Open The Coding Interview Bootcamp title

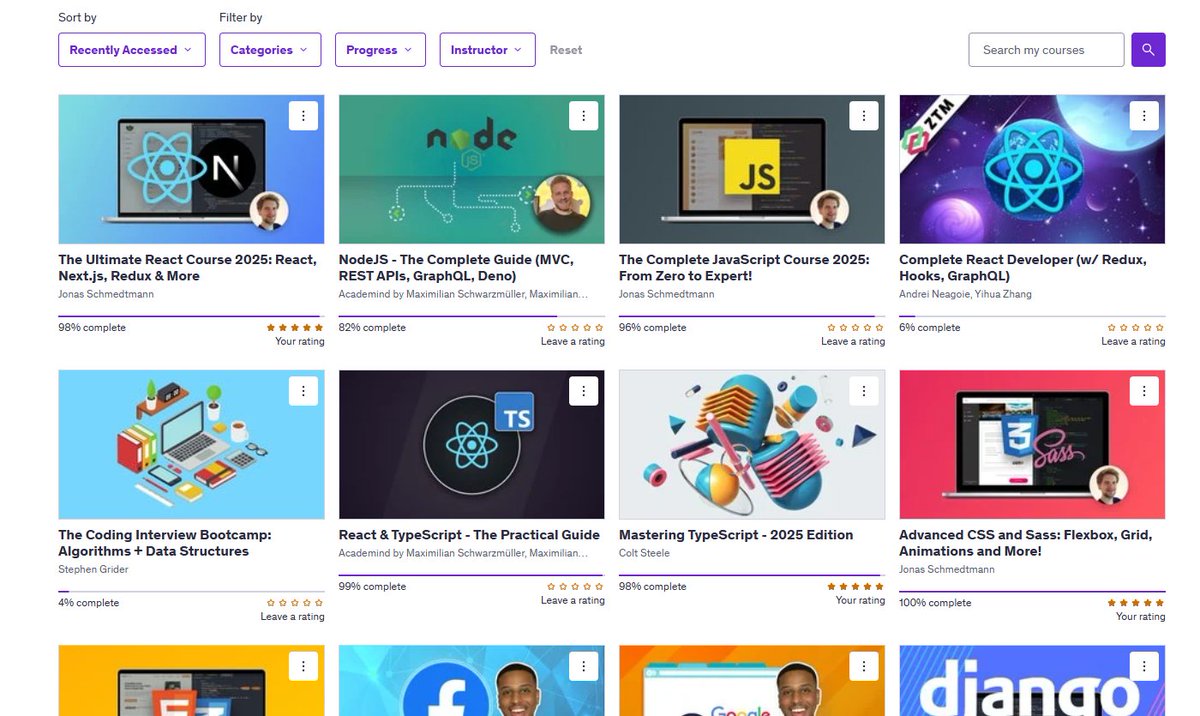[x=164, y=543]
